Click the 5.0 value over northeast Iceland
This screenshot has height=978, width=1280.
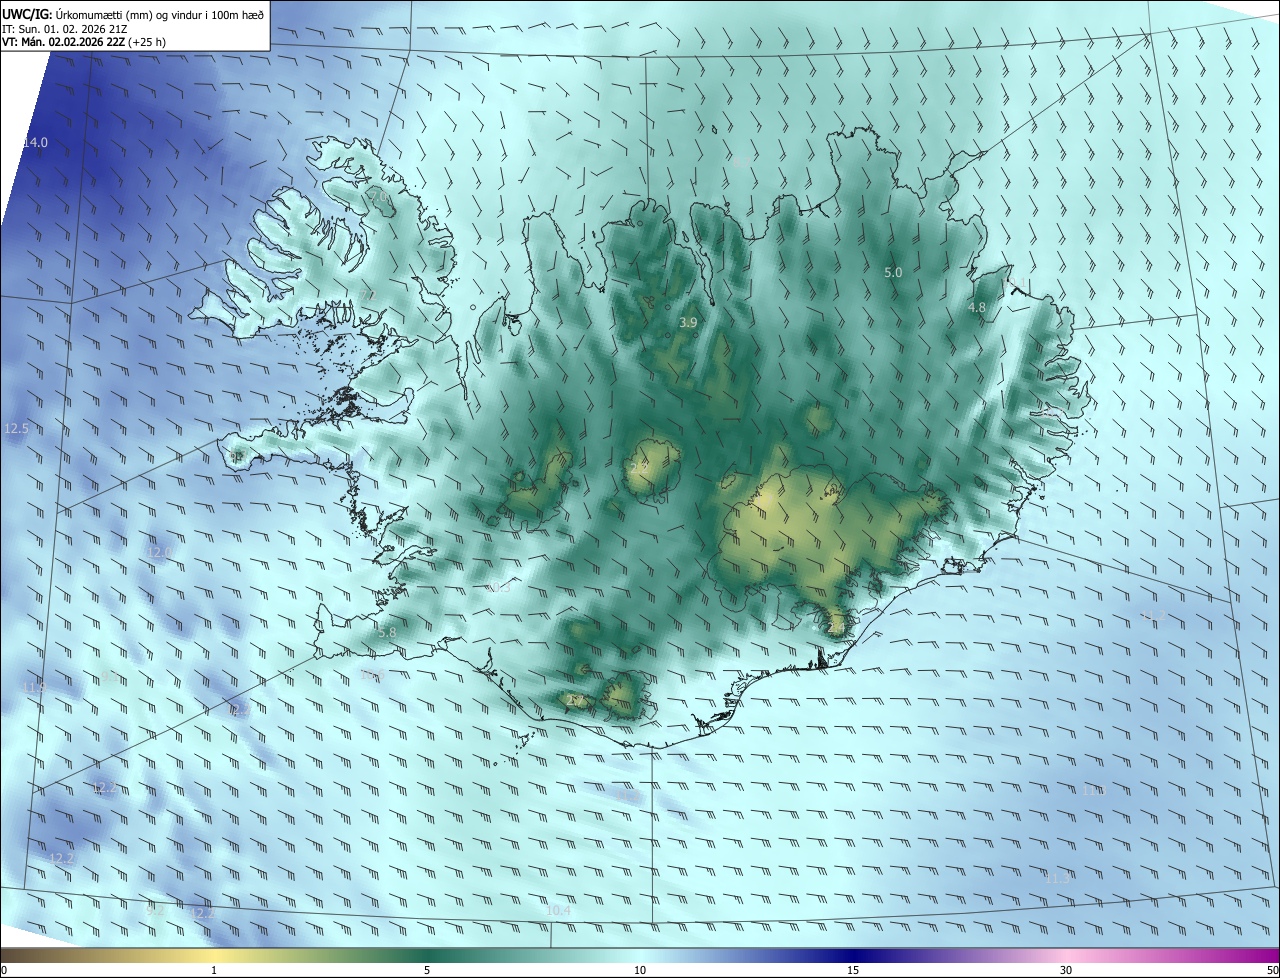coord(893,272)
